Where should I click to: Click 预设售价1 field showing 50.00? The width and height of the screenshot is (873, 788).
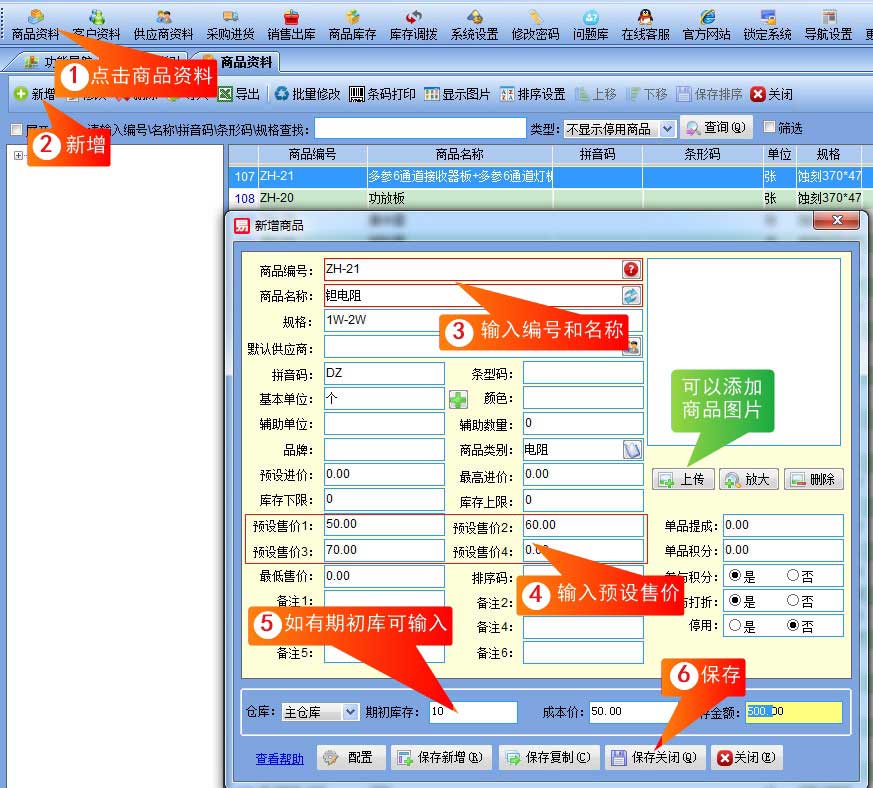click(384, 525)
